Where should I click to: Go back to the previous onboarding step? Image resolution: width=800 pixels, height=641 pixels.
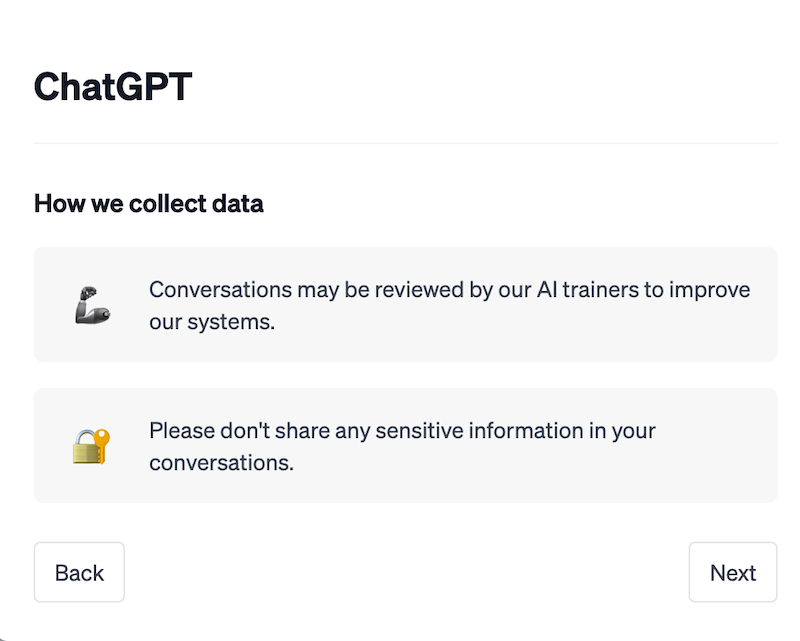pos(79,572)
